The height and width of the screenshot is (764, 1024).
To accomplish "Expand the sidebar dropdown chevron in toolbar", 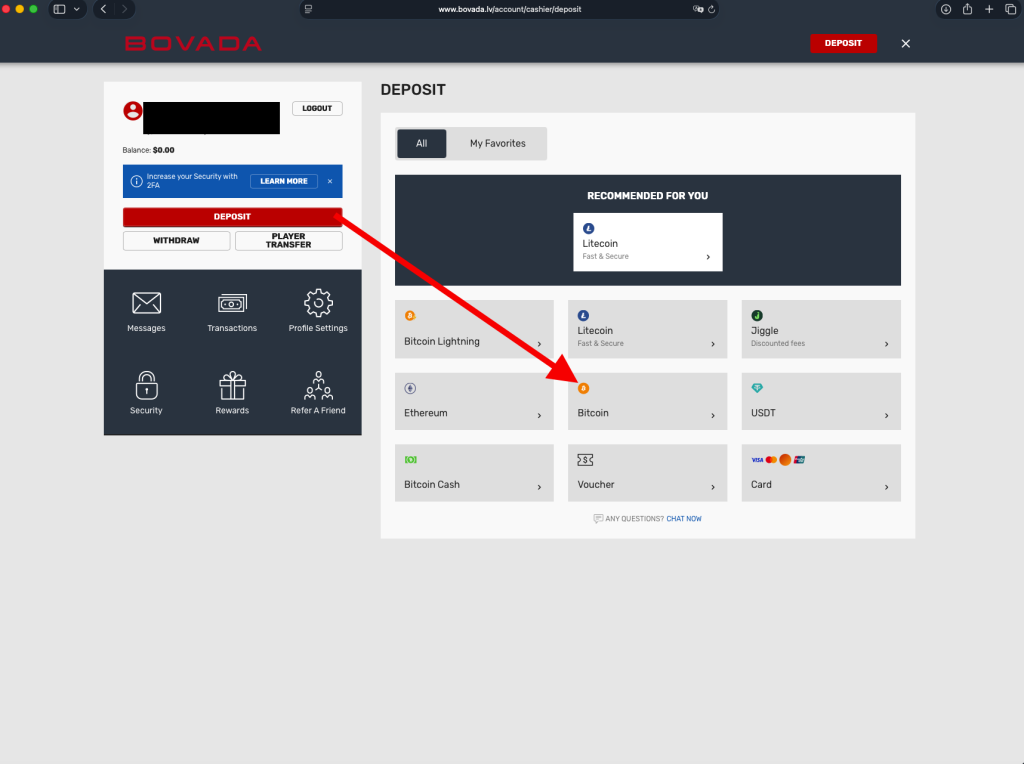I will point(76,9).
